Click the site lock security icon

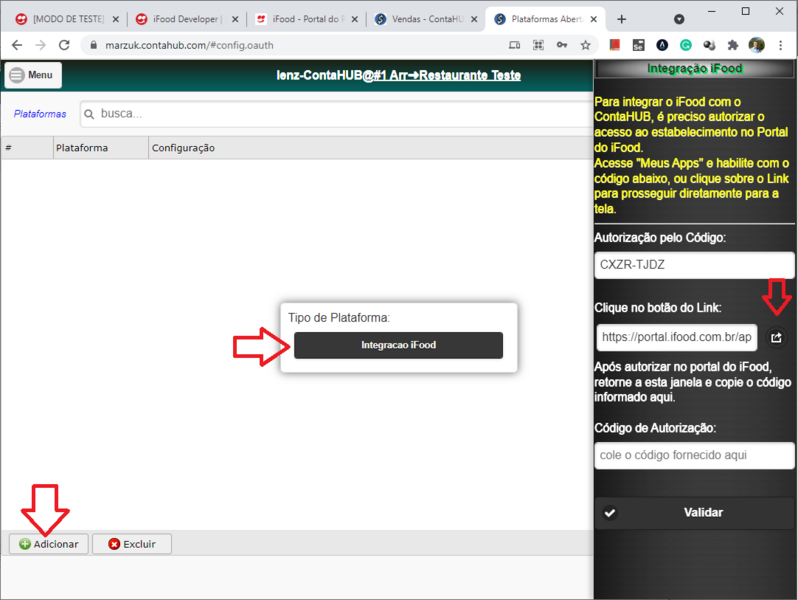93,45
